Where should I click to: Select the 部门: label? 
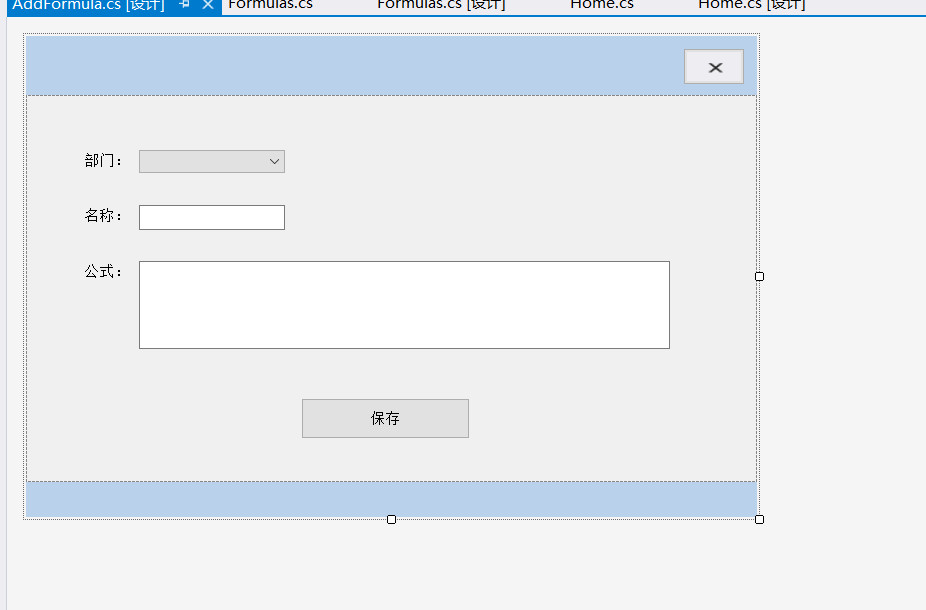103,161
